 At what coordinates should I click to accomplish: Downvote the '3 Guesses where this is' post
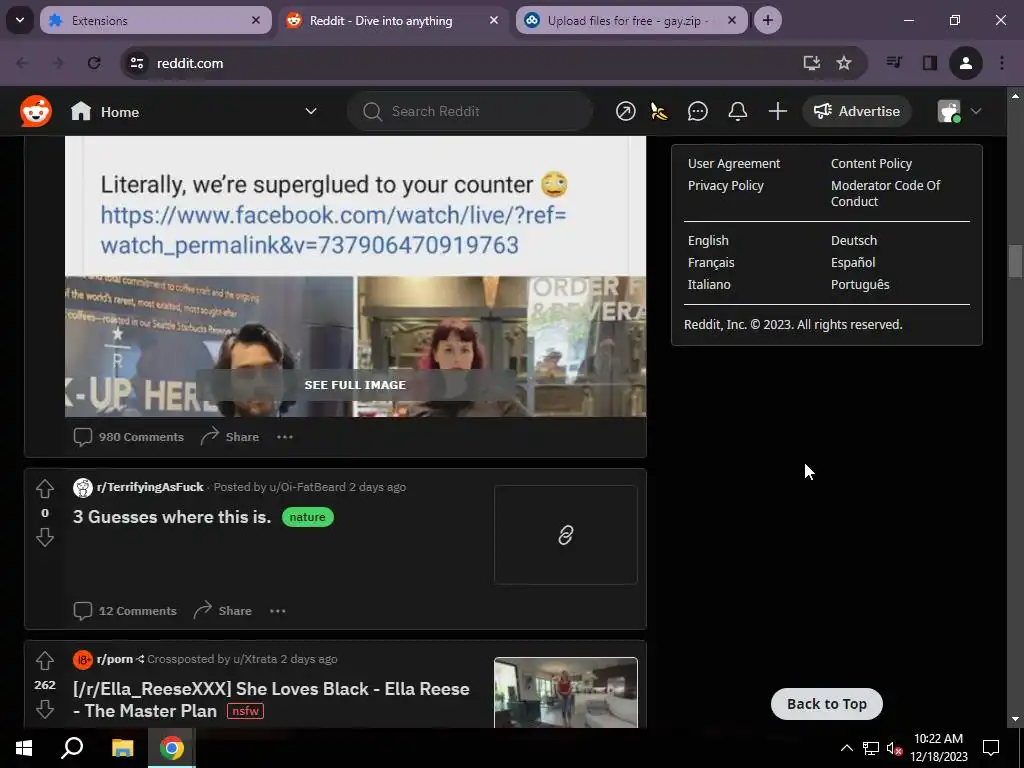44,537
